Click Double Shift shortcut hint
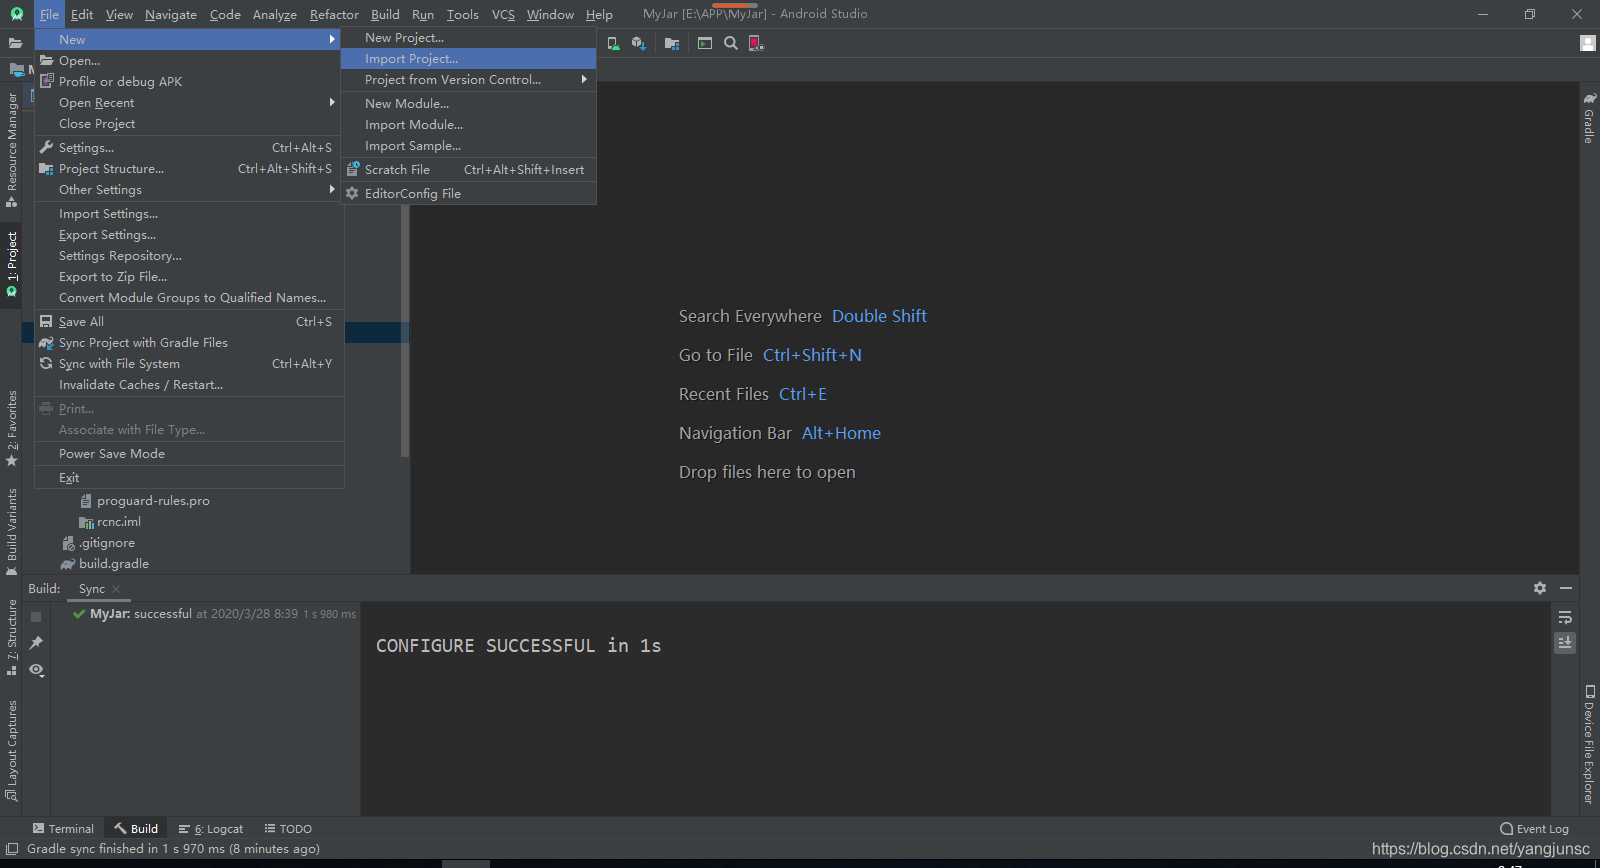 tap(879, 316)
